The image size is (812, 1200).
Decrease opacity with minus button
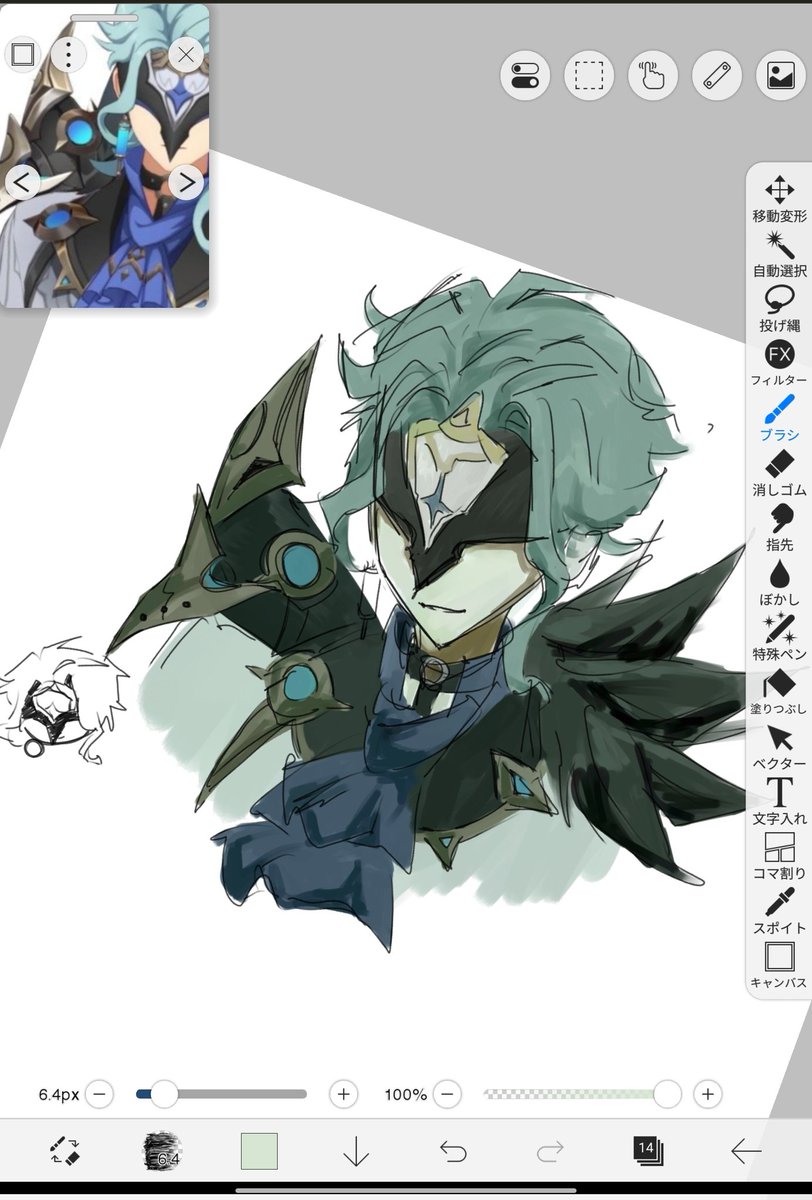[x=449, y=1094]
